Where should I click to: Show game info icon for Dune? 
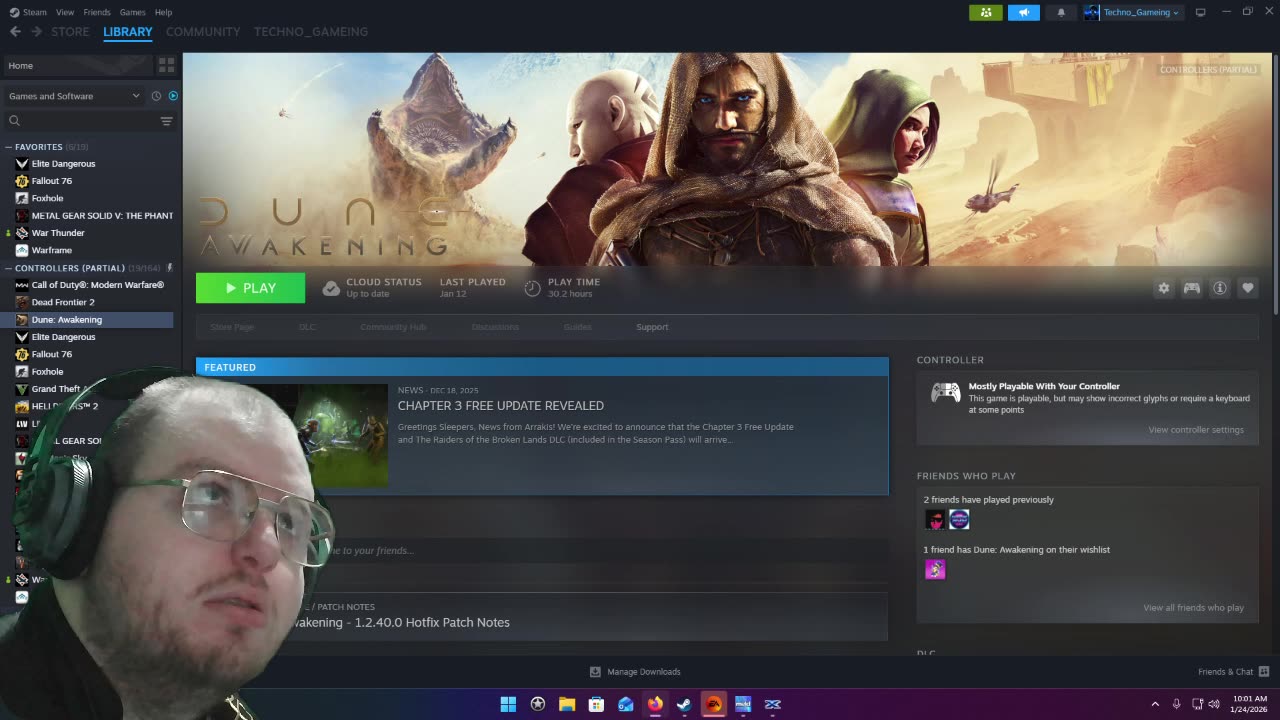pyautogui.click(x=1219, y=288)
